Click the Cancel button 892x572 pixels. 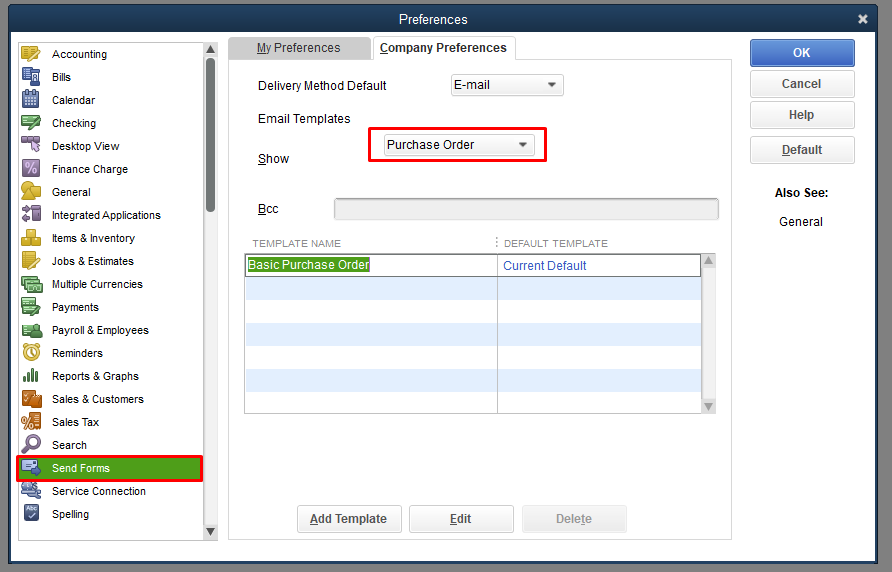tap(802, 84)
